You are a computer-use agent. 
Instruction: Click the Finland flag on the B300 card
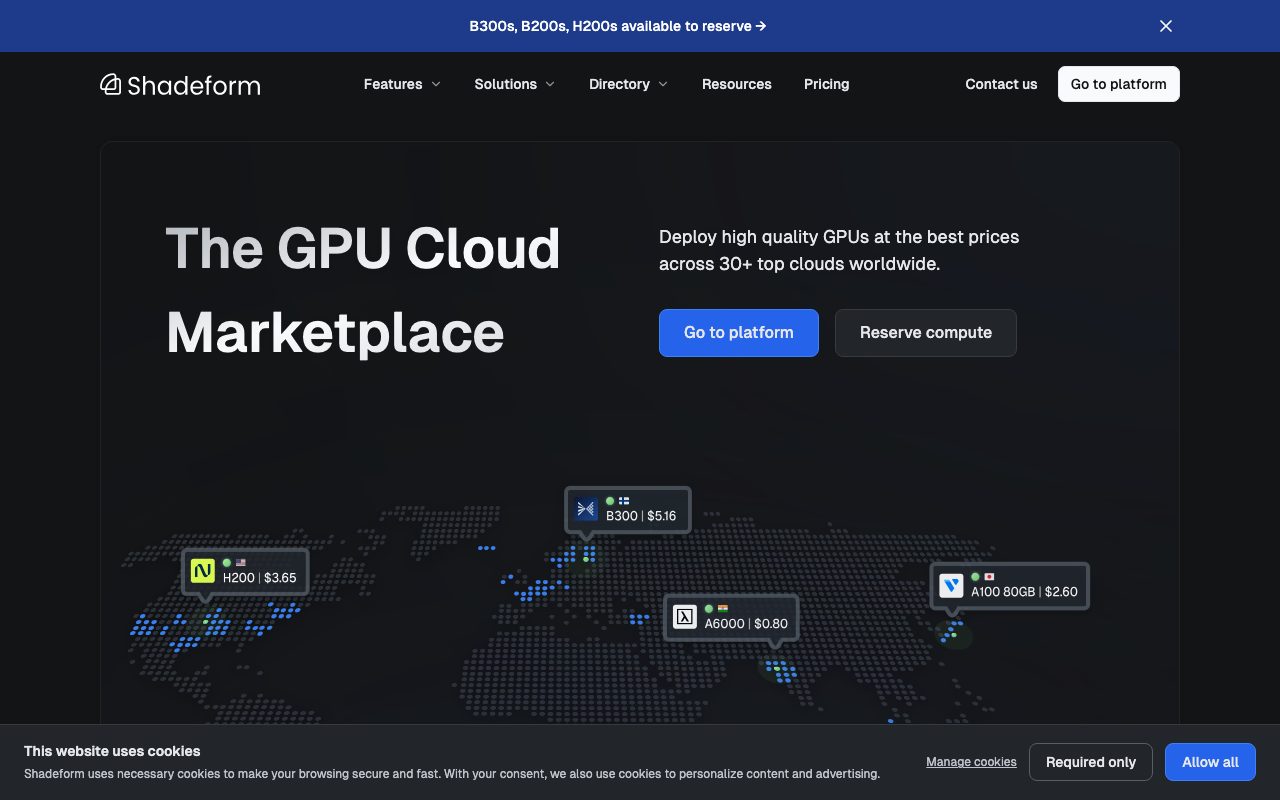[x=624, y=501]
